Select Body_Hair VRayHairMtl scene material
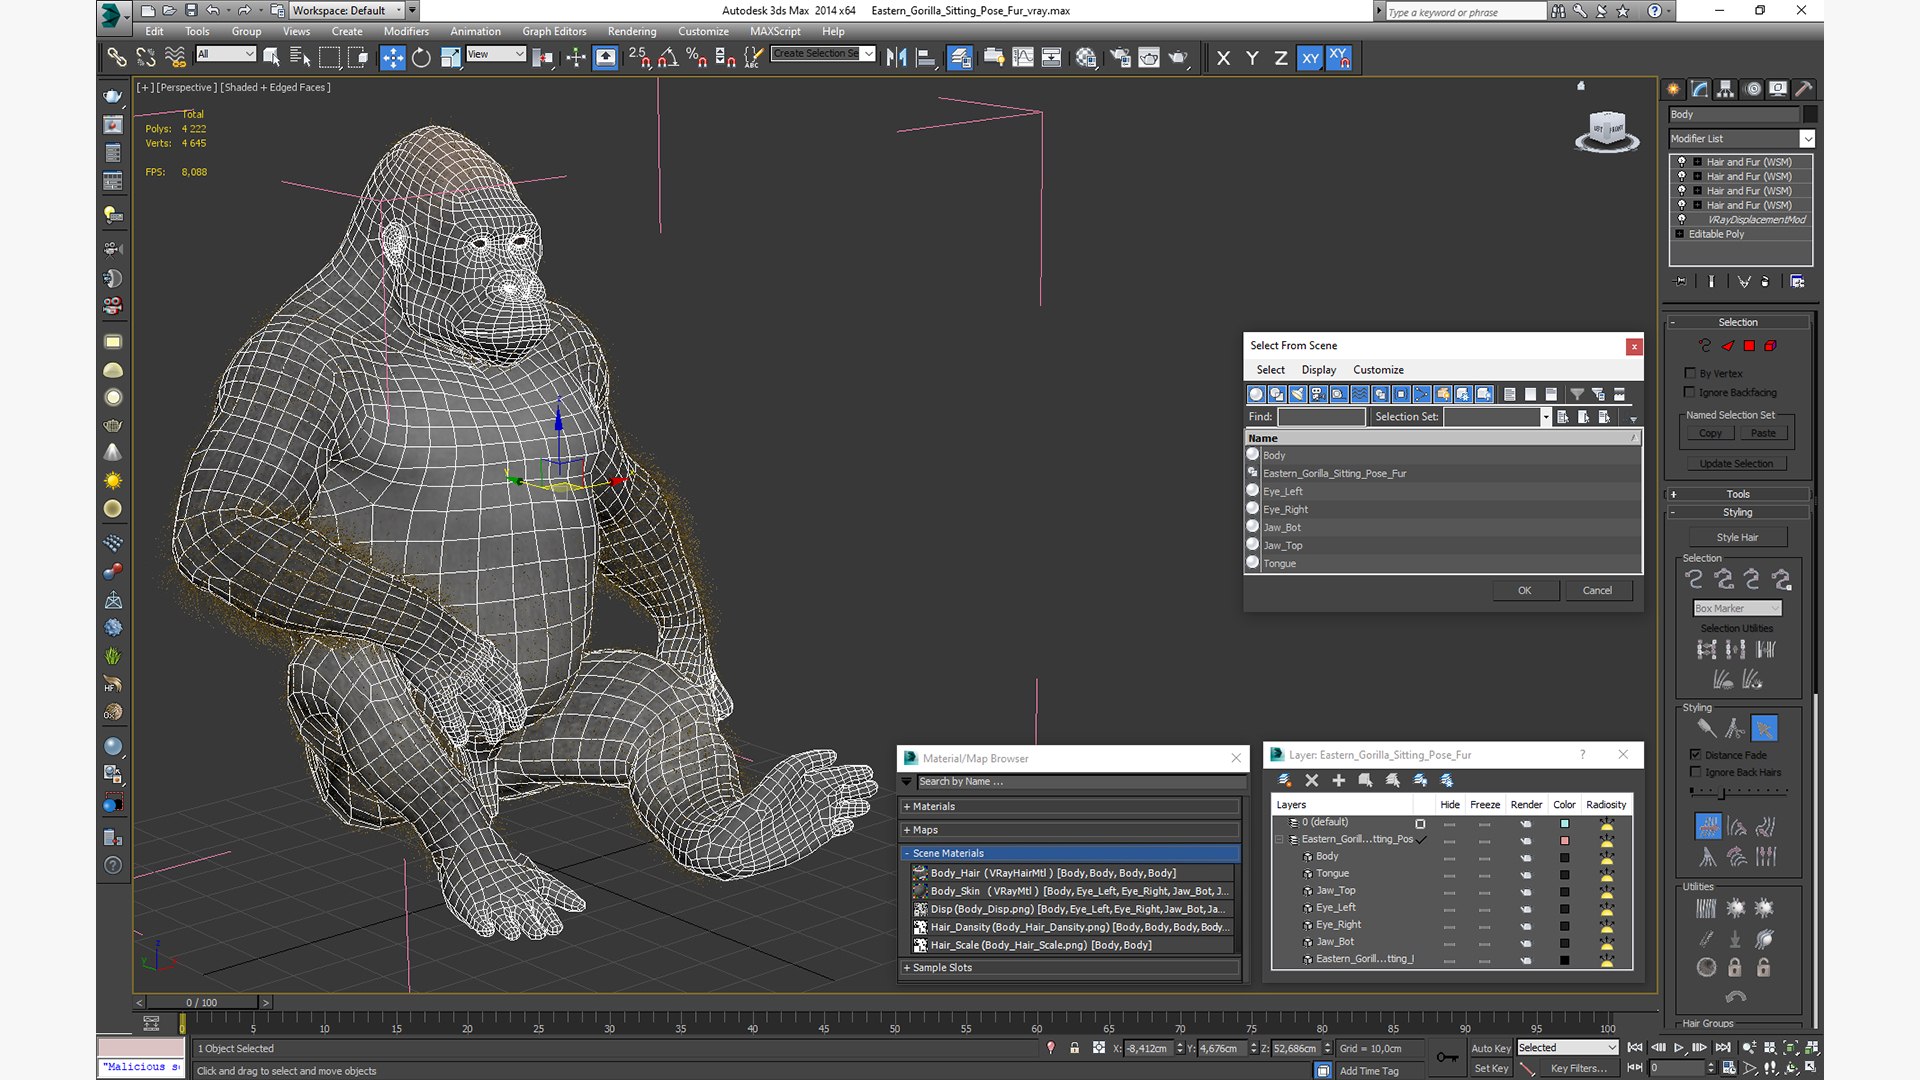Screen dimensions: 1920x1080 [1072, 873]
